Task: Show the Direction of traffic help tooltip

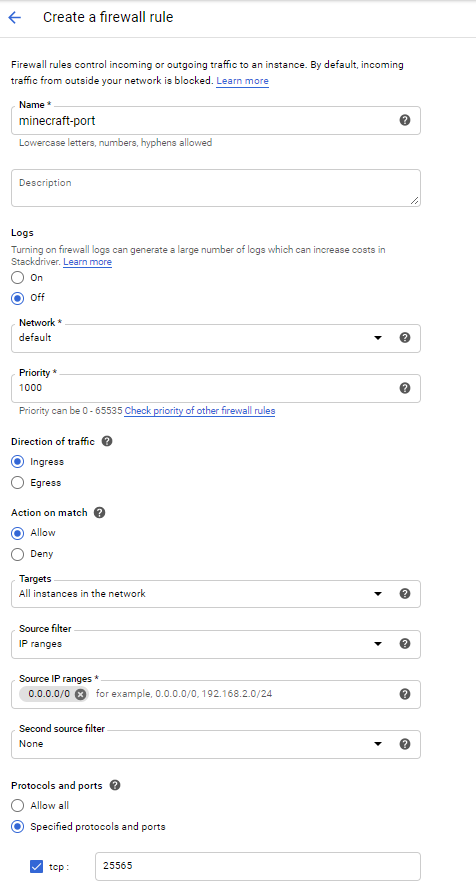Action: 107,441
